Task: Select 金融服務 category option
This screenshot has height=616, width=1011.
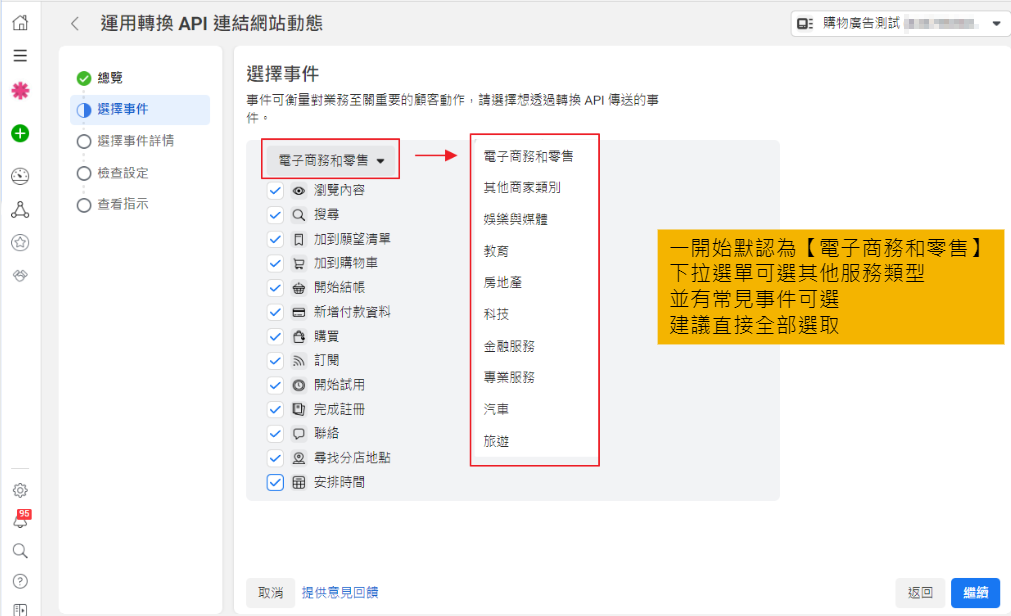Action: coord(508,346)
